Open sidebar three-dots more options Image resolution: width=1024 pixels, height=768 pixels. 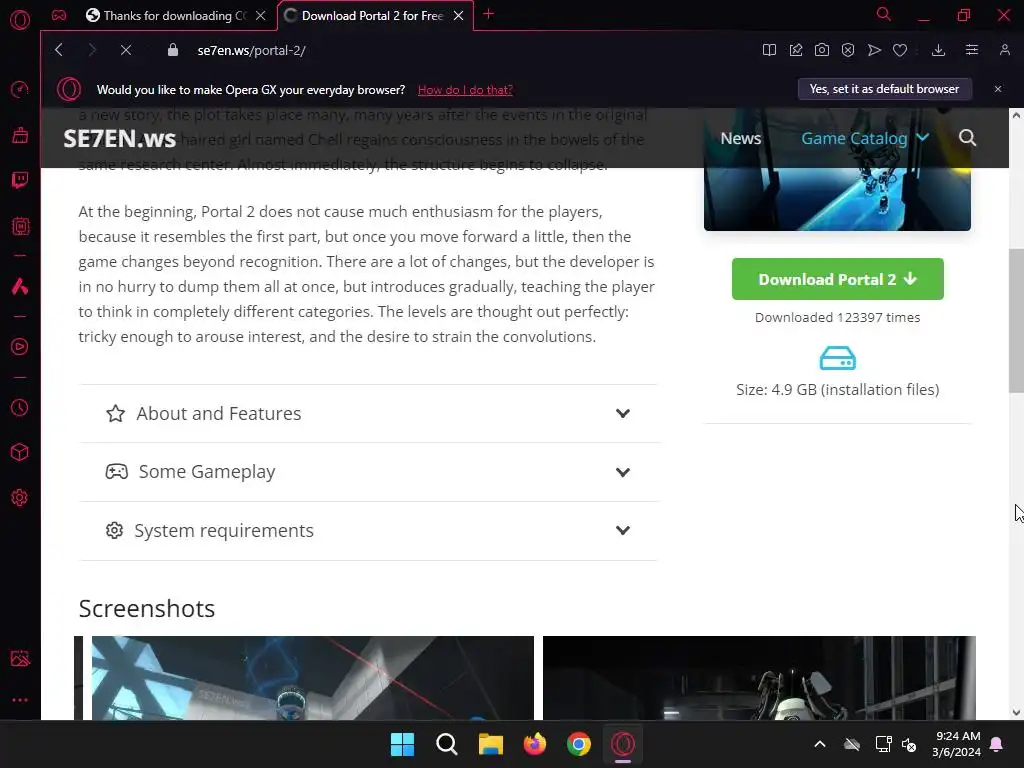pos(20,700)
